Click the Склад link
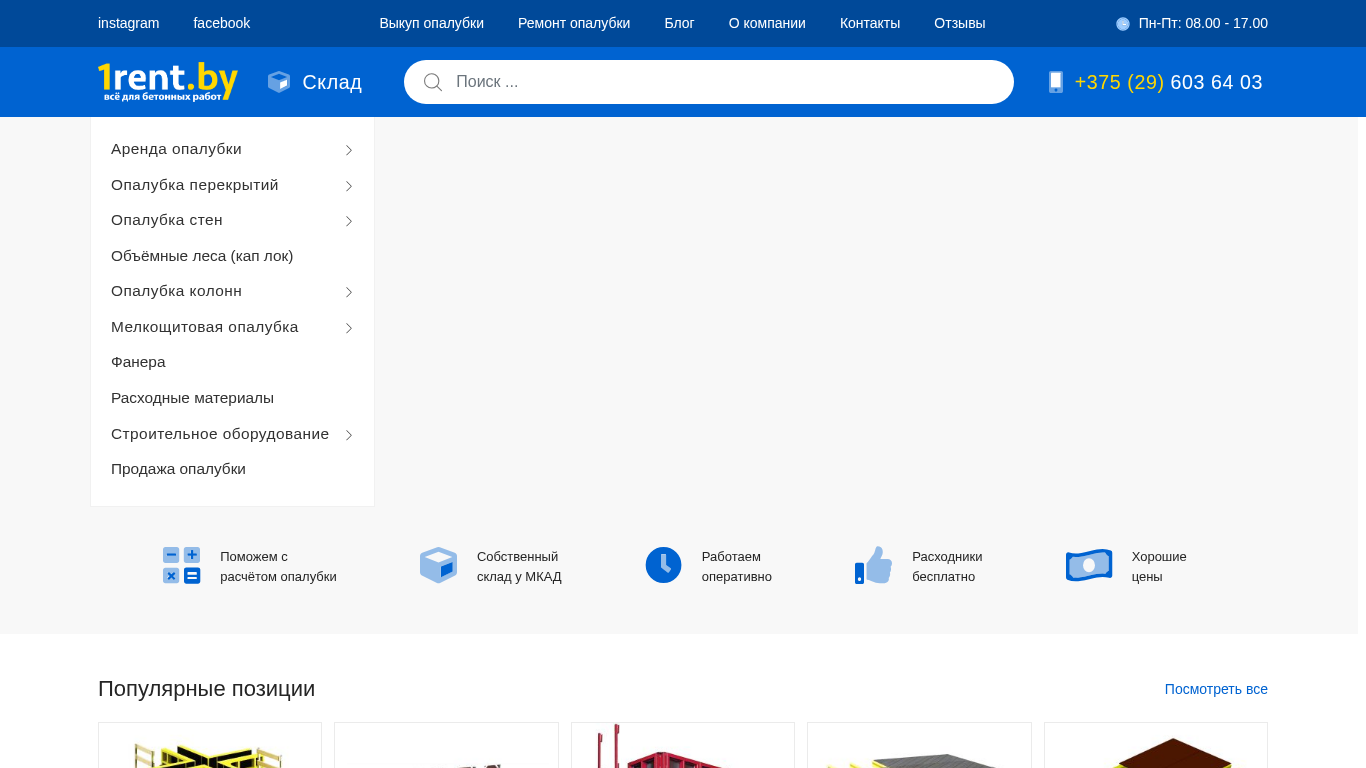 tap(332, 82)
